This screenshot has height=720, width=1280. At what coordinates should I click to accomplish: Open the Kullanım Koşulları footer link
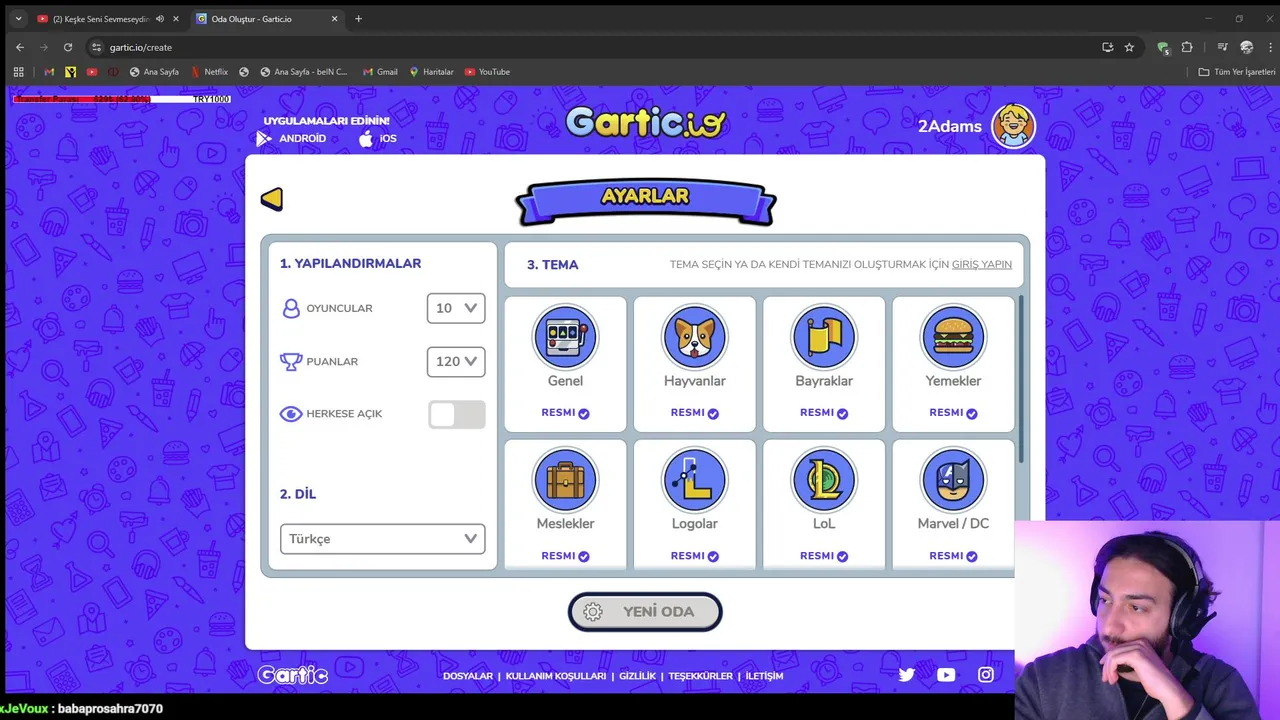[x=556, y=676]
